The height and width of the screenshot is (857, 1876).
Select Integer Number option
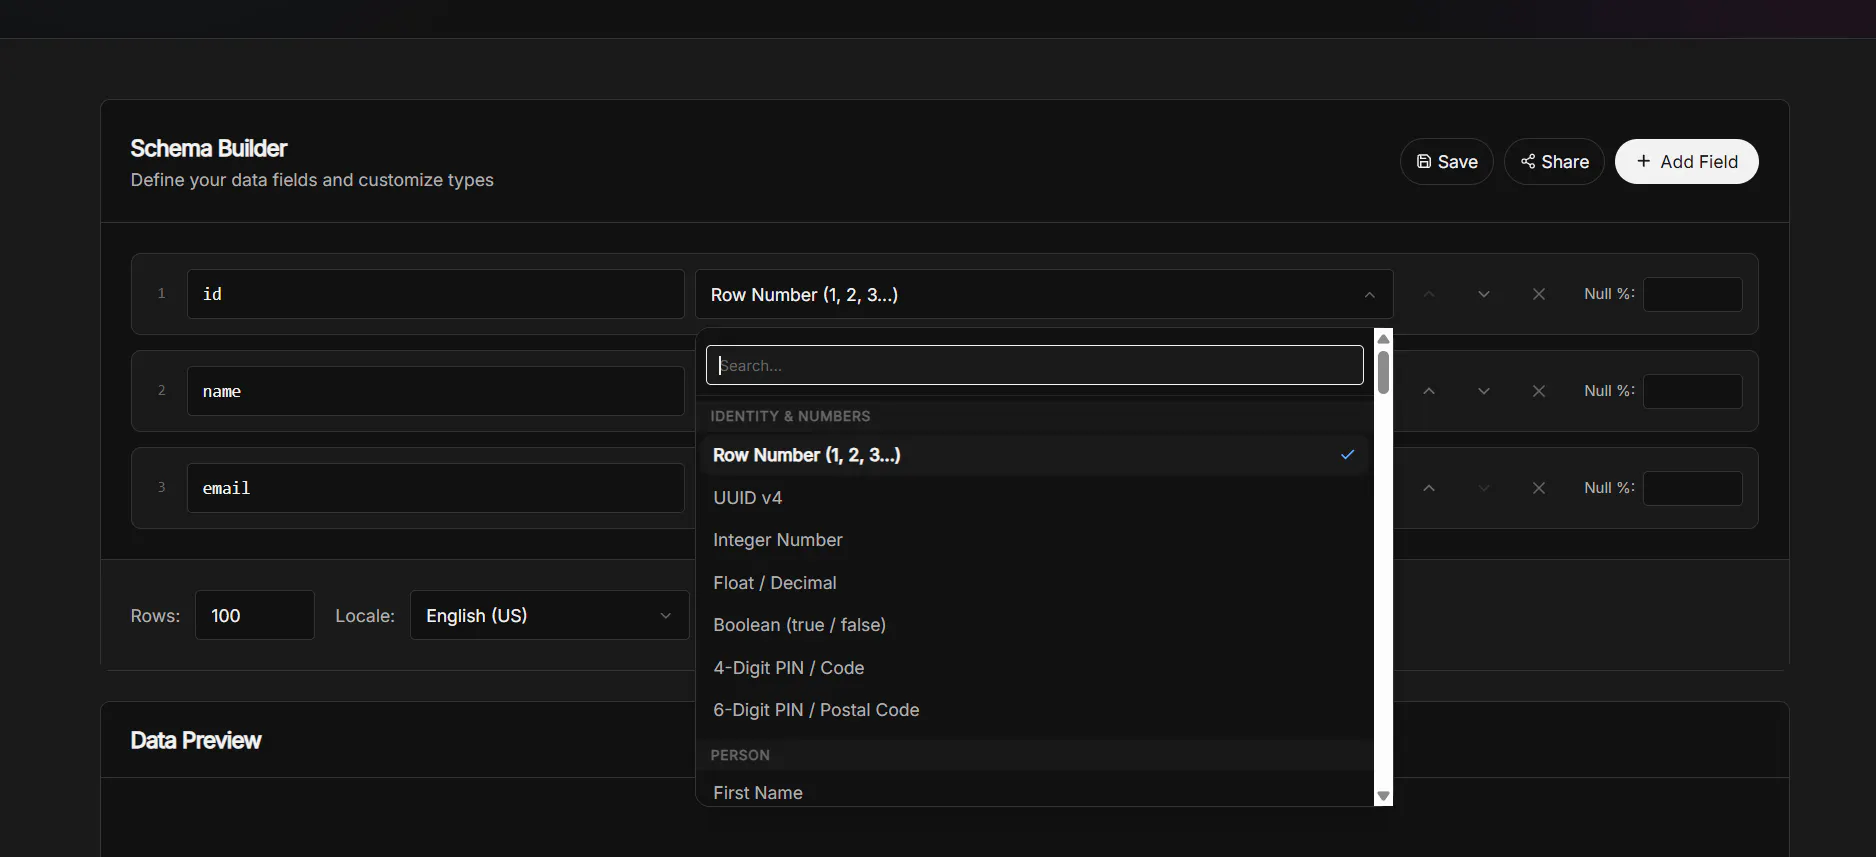click(1034, 540)
